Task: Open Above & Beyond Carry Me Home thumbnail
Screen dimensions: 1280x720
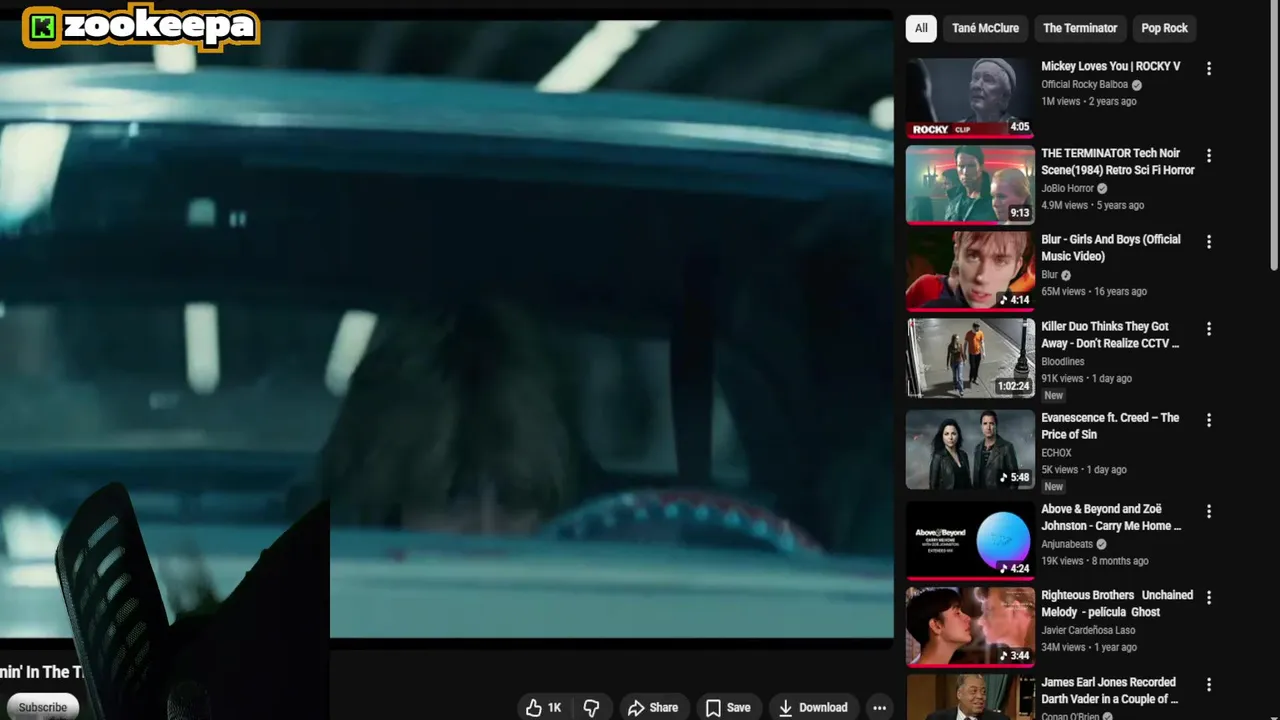Action: click(x=970, y=540)
